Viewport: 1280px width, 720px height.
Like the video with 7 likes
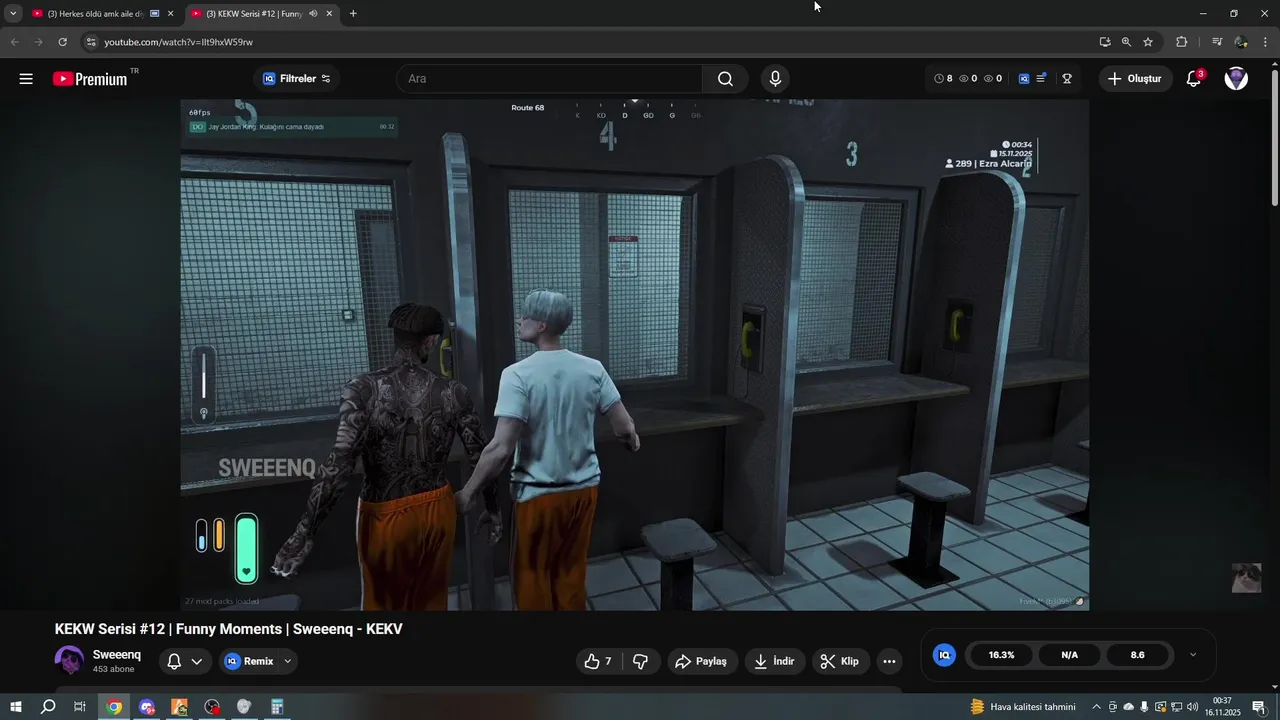(x=598, y=661)
